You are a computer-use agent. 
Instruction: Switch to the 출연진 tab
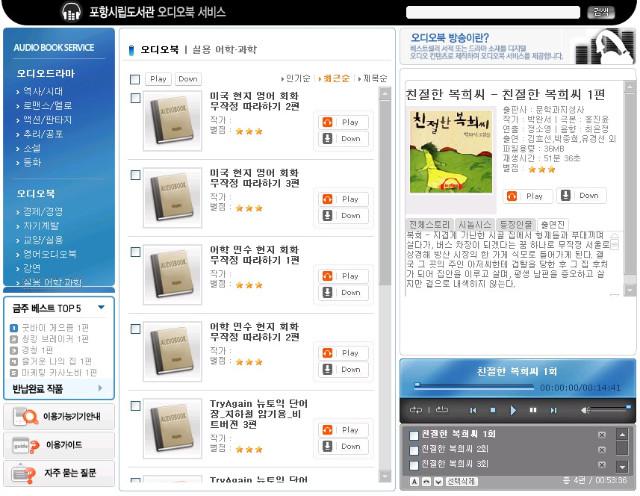(x=553, y=225)
